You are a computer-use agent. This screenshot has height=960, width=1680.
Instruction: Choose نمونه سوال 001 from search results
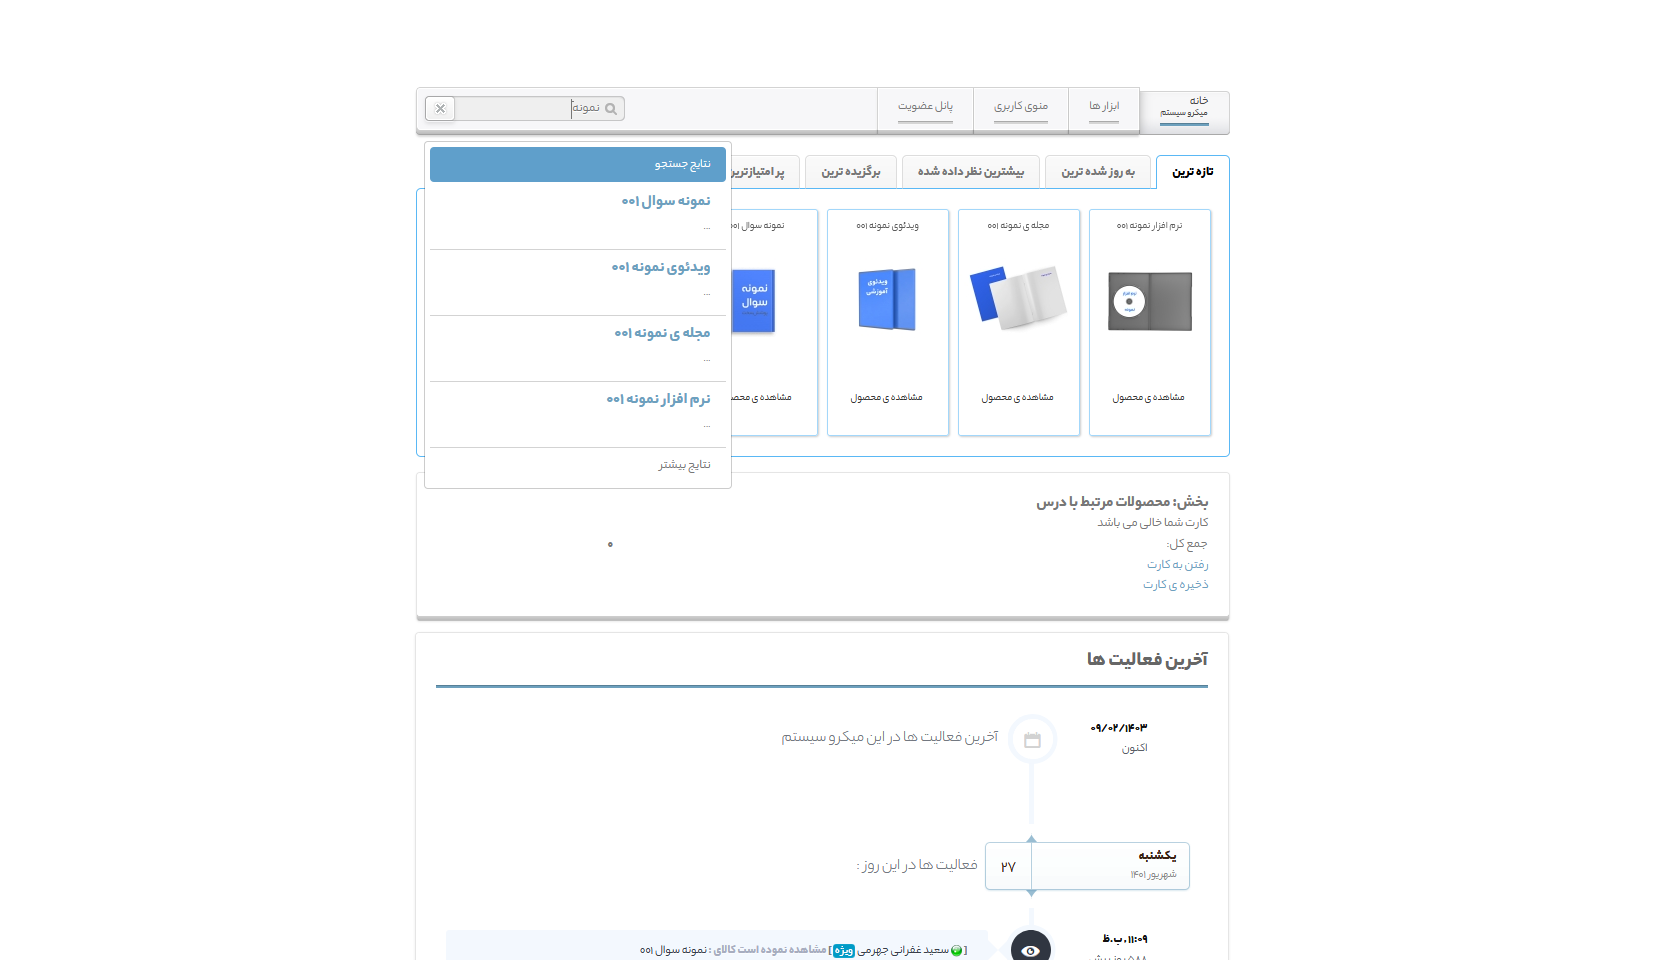[x=666, y=201]
